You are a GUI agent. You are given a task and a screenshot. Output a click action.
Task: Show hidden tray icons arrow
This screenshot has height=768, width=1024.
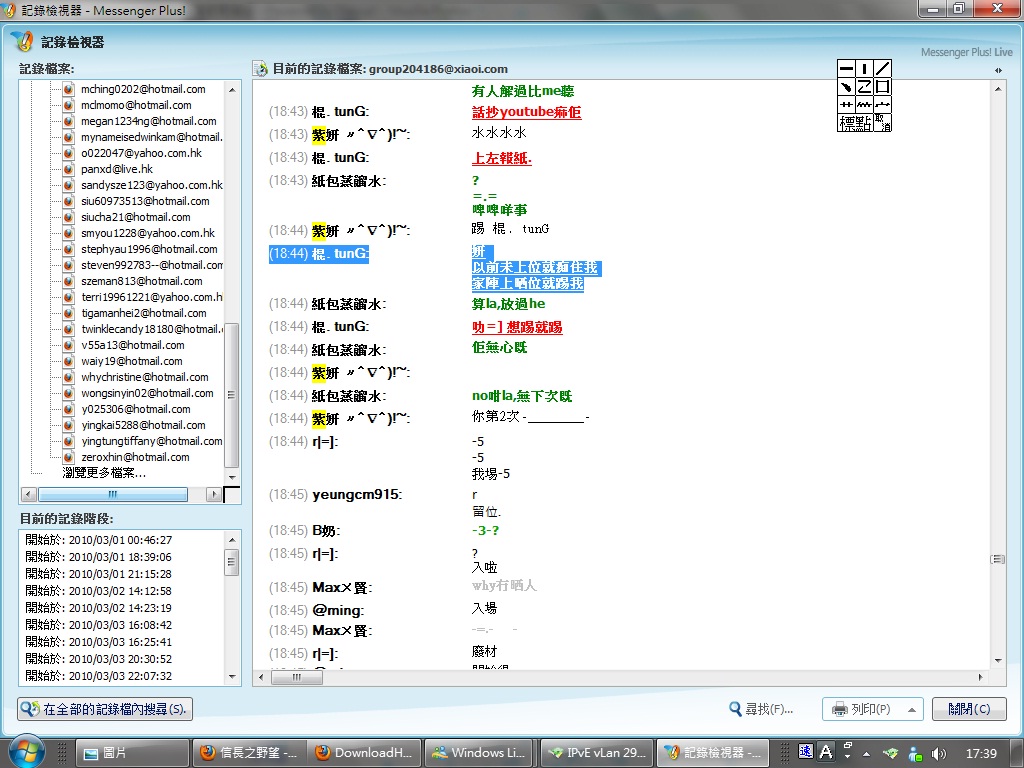pos(867,754)
